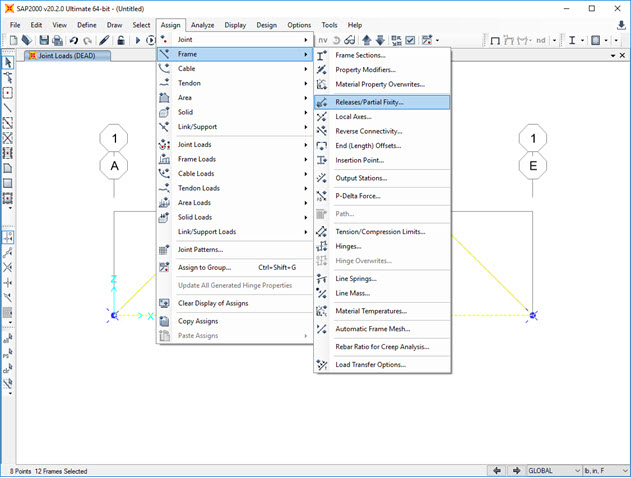Click the left arrow in status bar
This screenshot has height=478, width=631.
point(497,470)
